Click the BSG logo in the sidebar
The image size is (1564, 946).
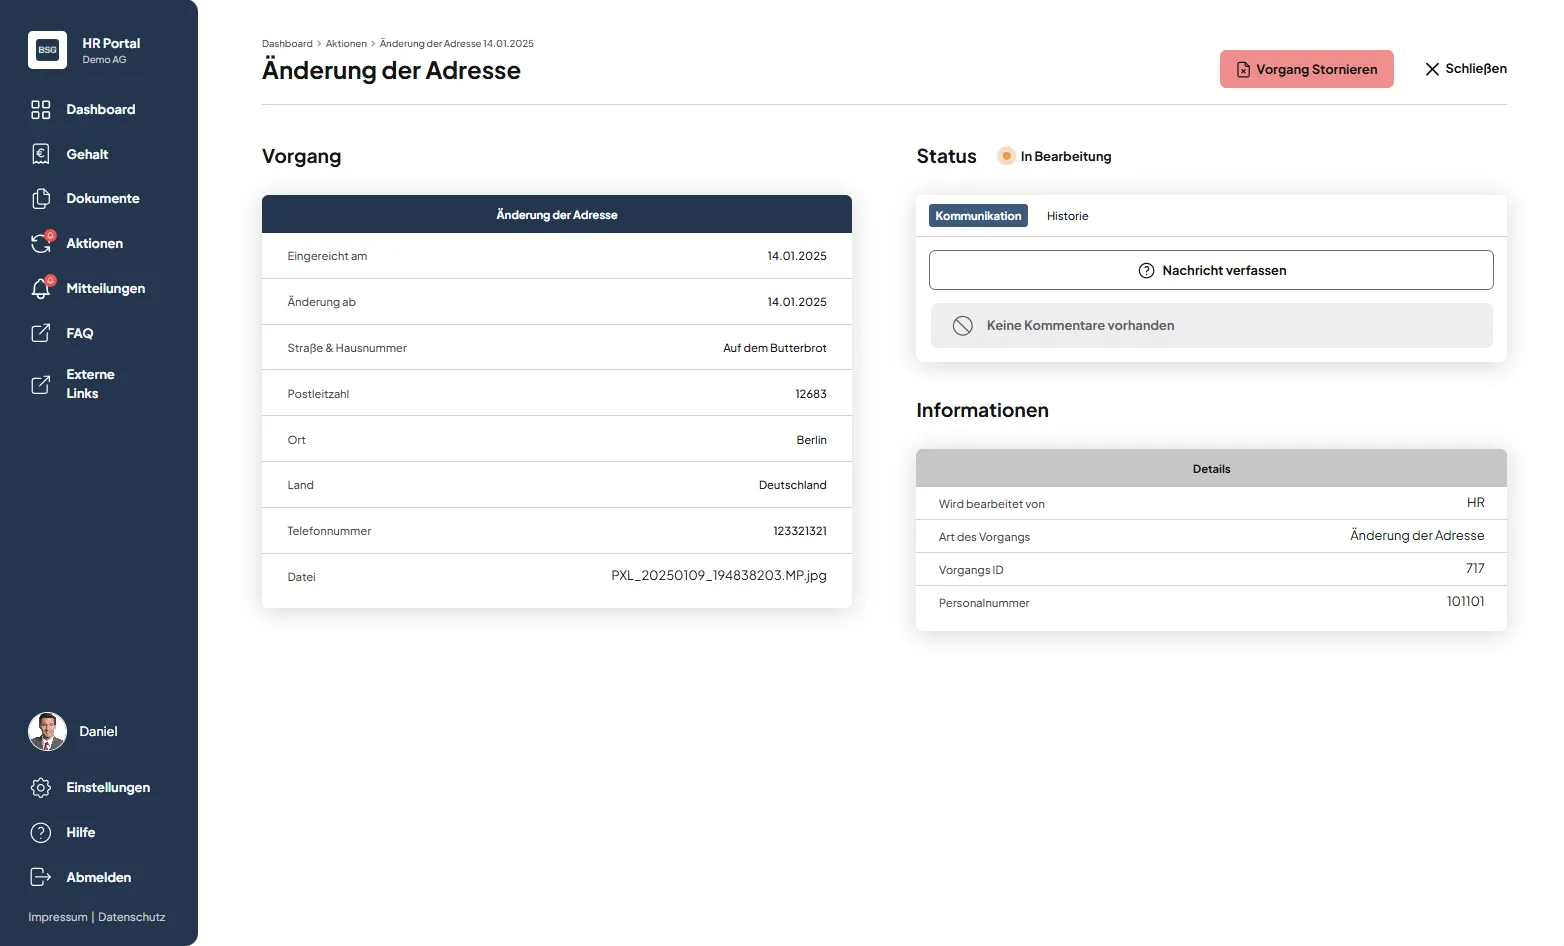point(47,50)
